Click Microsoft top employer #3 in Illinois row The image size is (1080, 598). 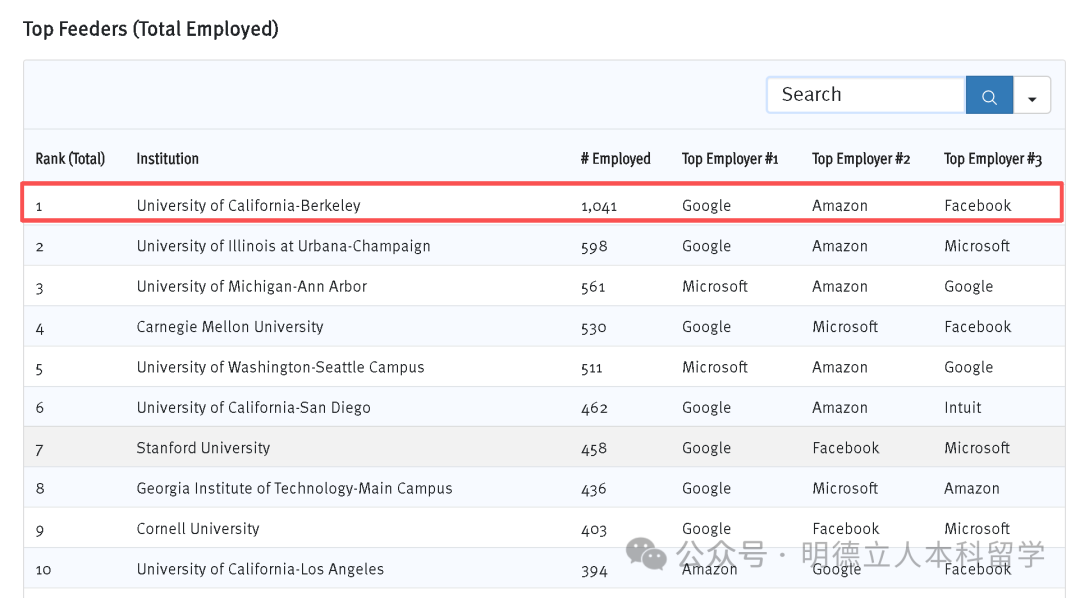pyautogui.click(x=977, y=246)
